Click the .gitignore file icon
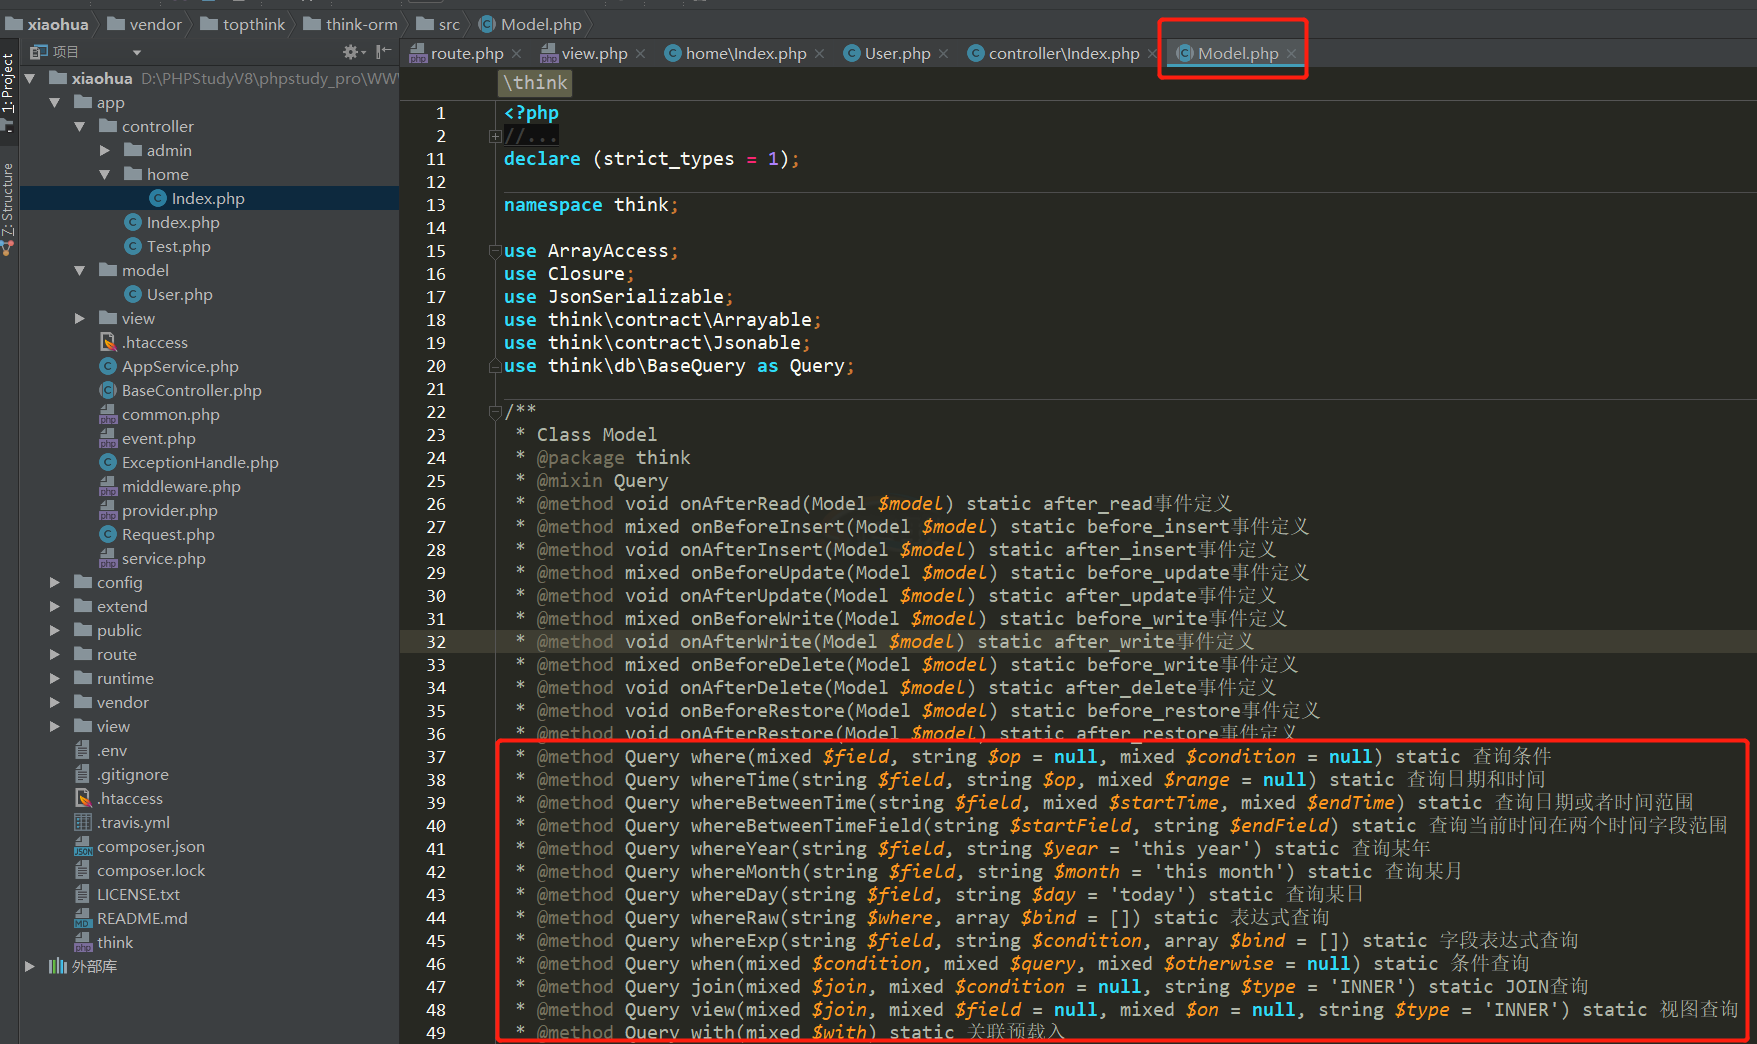Viewport: 1757px width, 1044px height. (83, 774)
